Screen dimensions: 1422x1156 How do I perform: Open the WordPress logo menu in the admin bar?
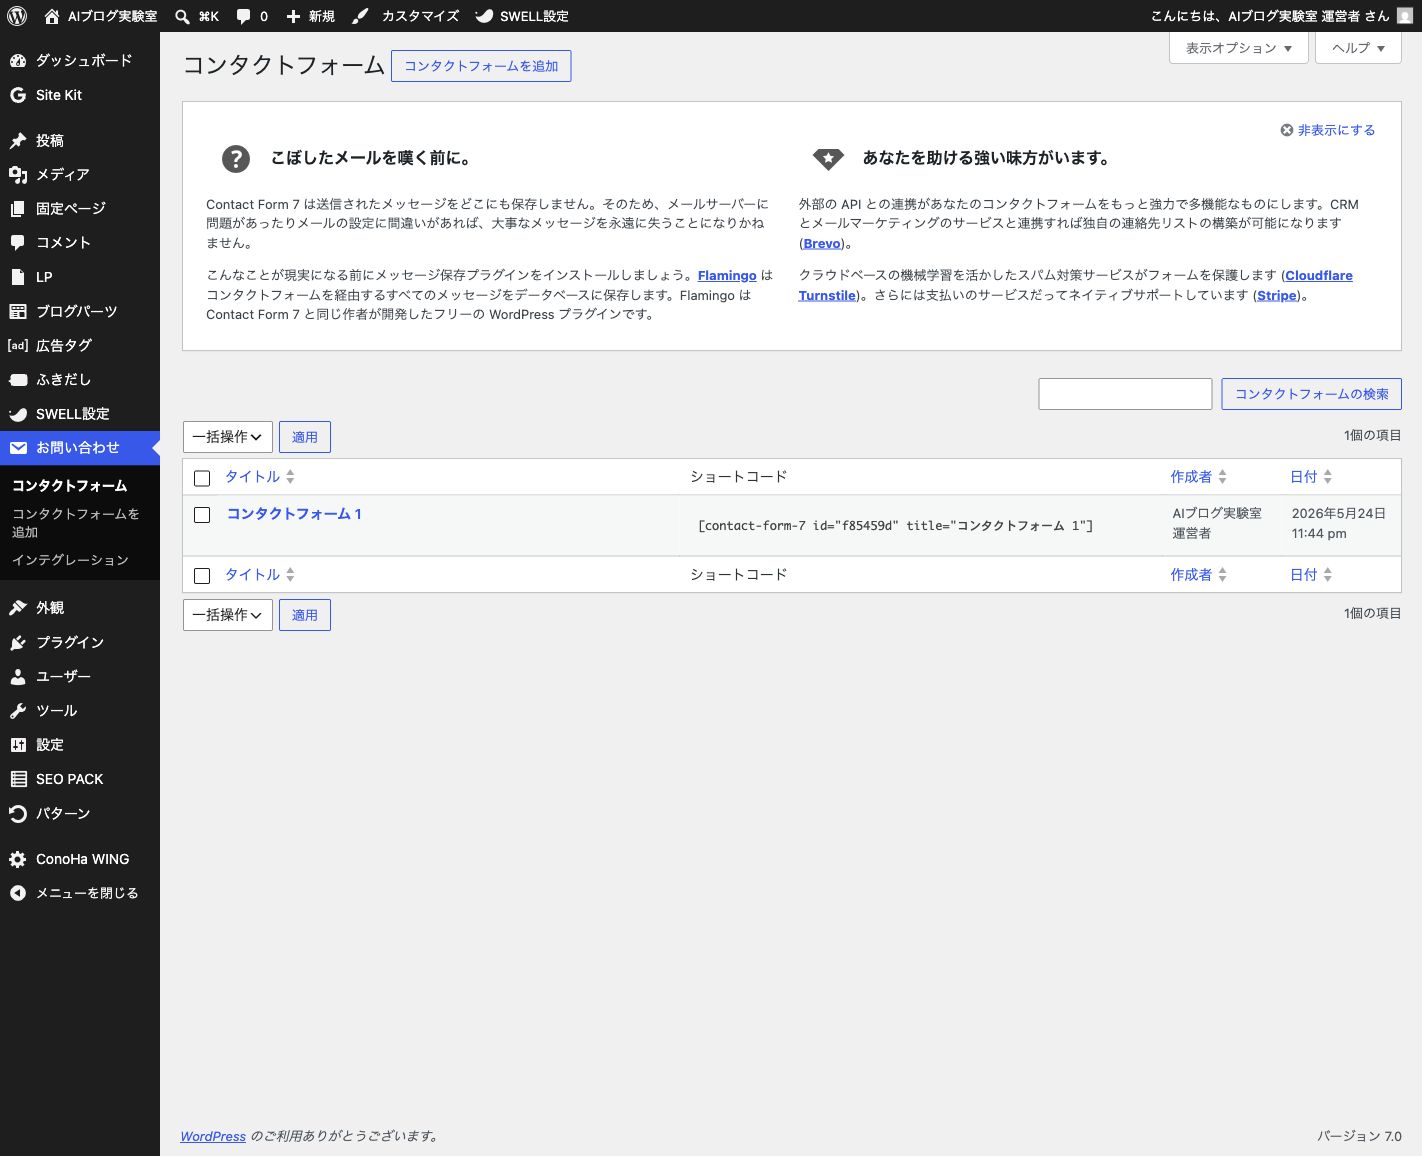pos(16,16)
